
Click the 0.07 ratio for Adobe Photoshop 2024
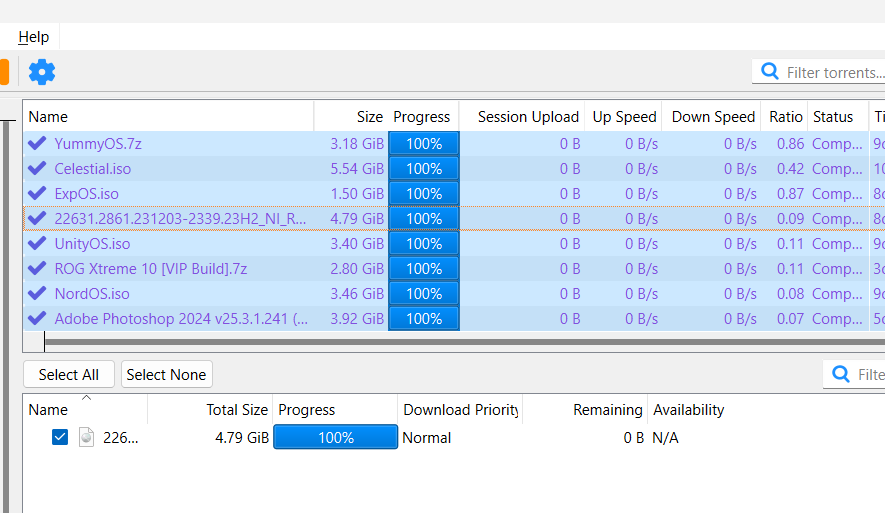point(790,318)
